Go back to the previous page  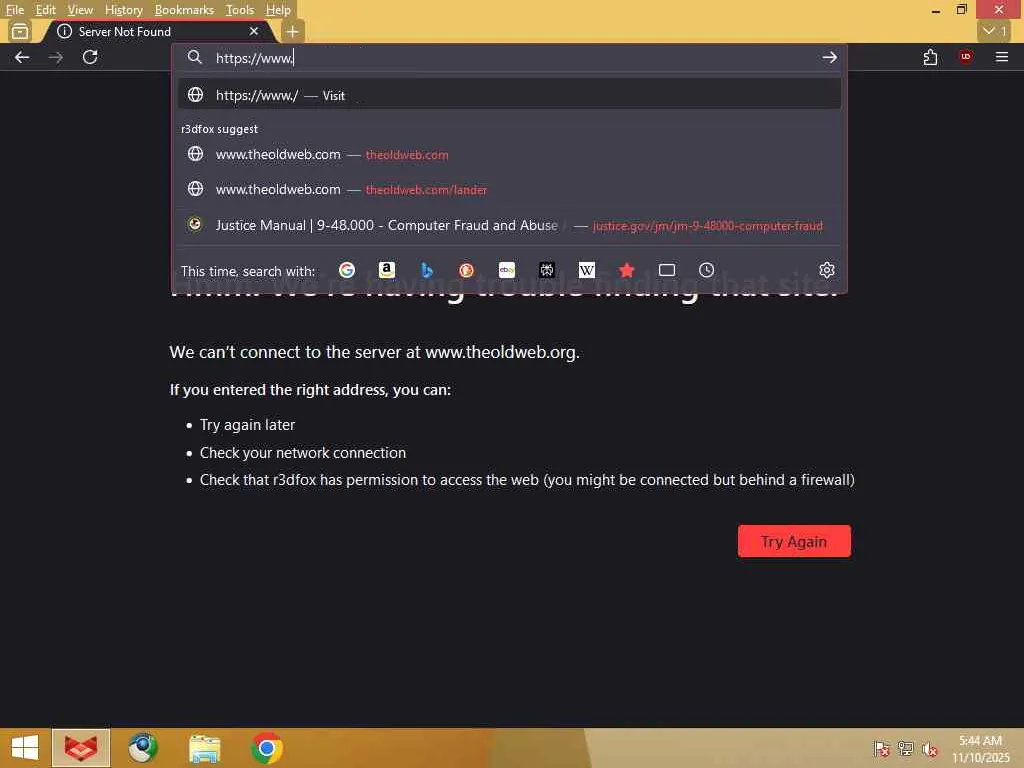point(22,57)
